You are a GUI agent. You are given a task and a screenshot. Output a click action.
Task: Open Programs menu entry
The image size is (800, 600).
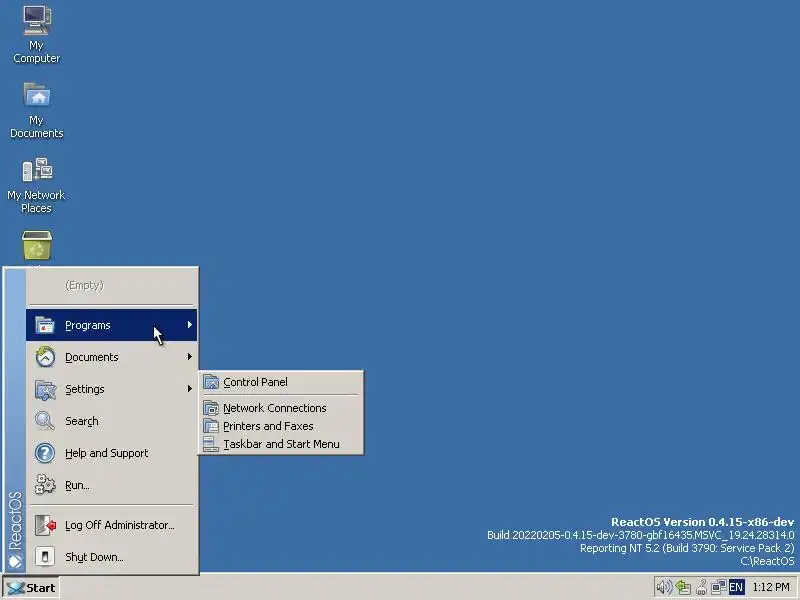111,325
